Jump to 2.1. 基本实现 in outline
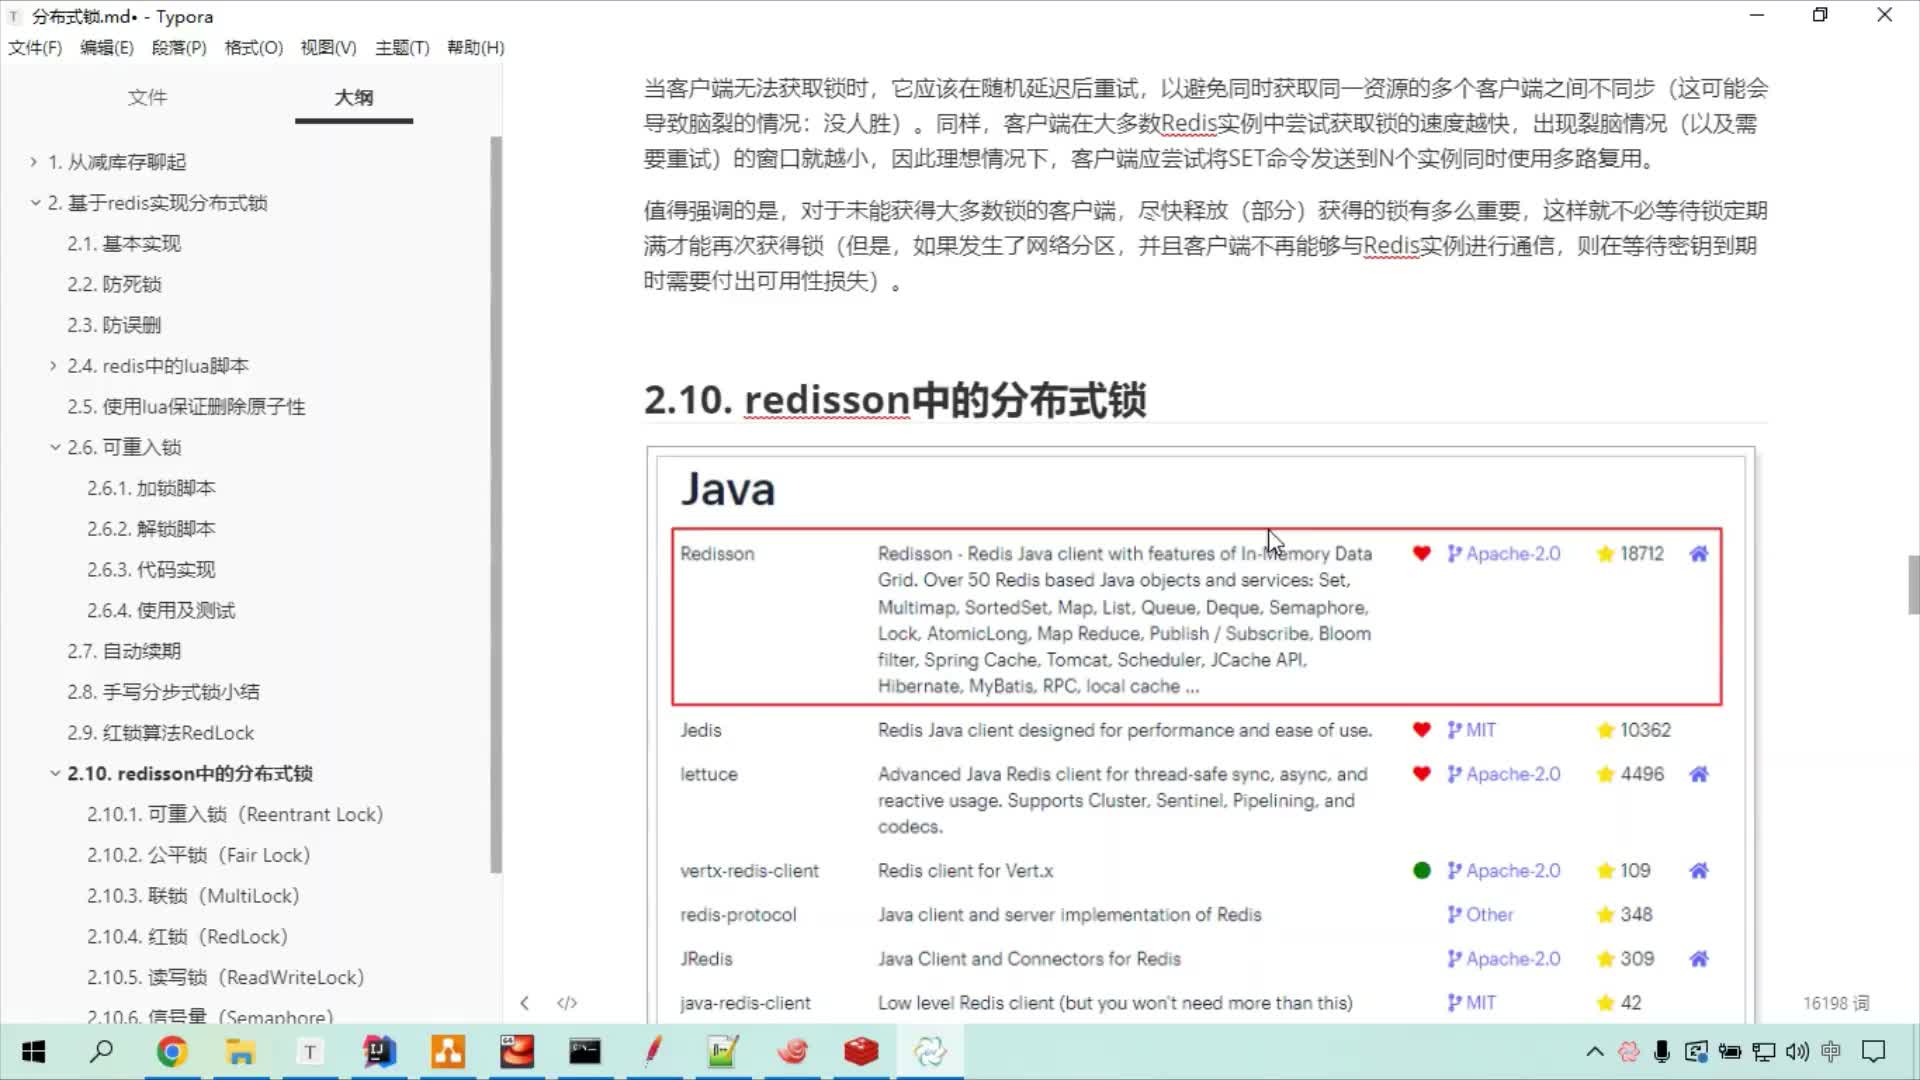The height and width of the screenshot is (1080, 1920). (124, 243)
